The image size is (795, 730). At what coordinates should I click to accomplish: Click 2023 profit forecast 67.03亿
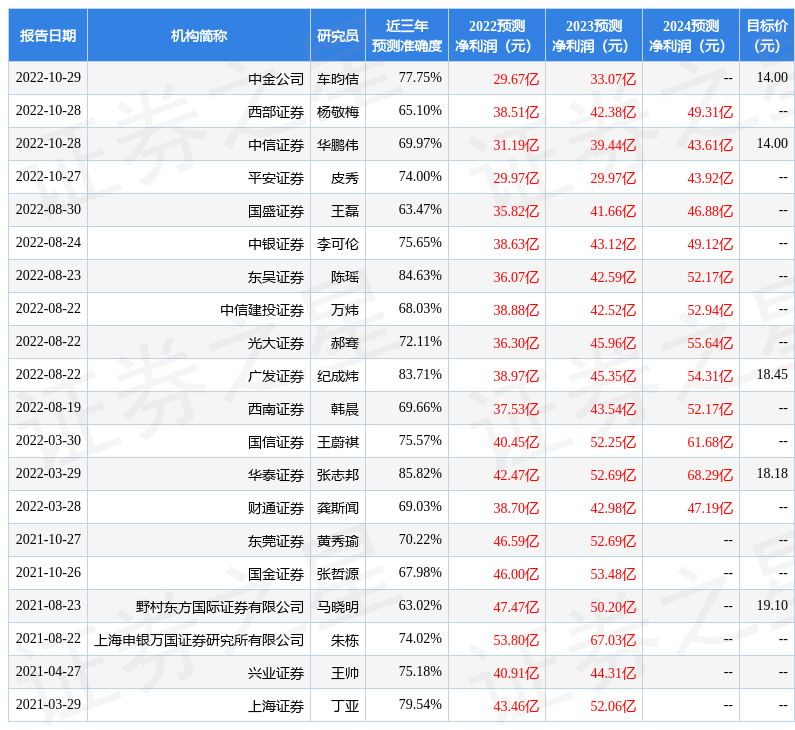click(613, 640)
